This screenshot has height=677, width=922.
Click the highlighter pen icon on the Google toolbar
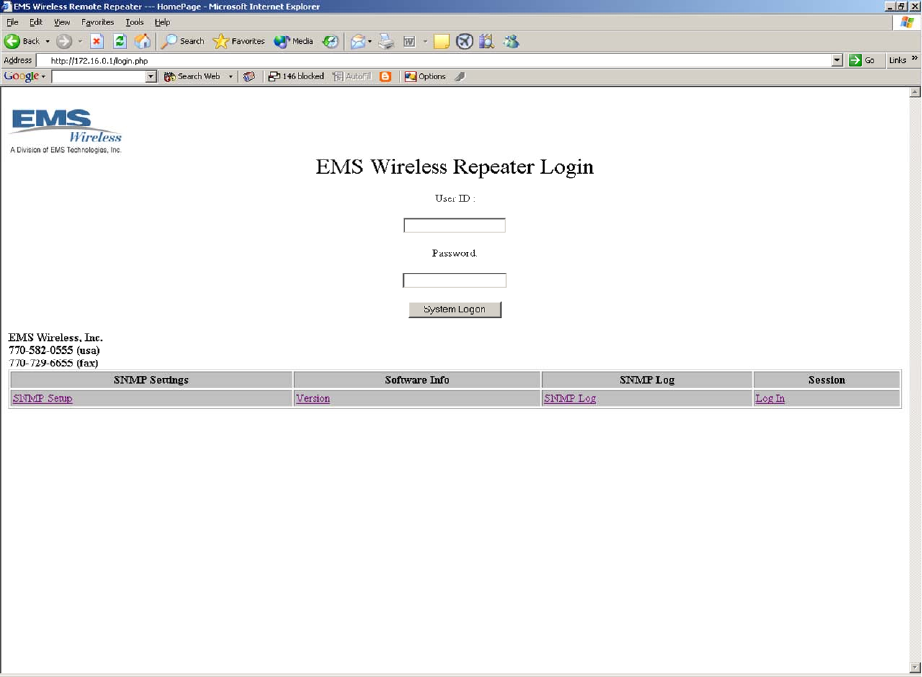point(460,76)
